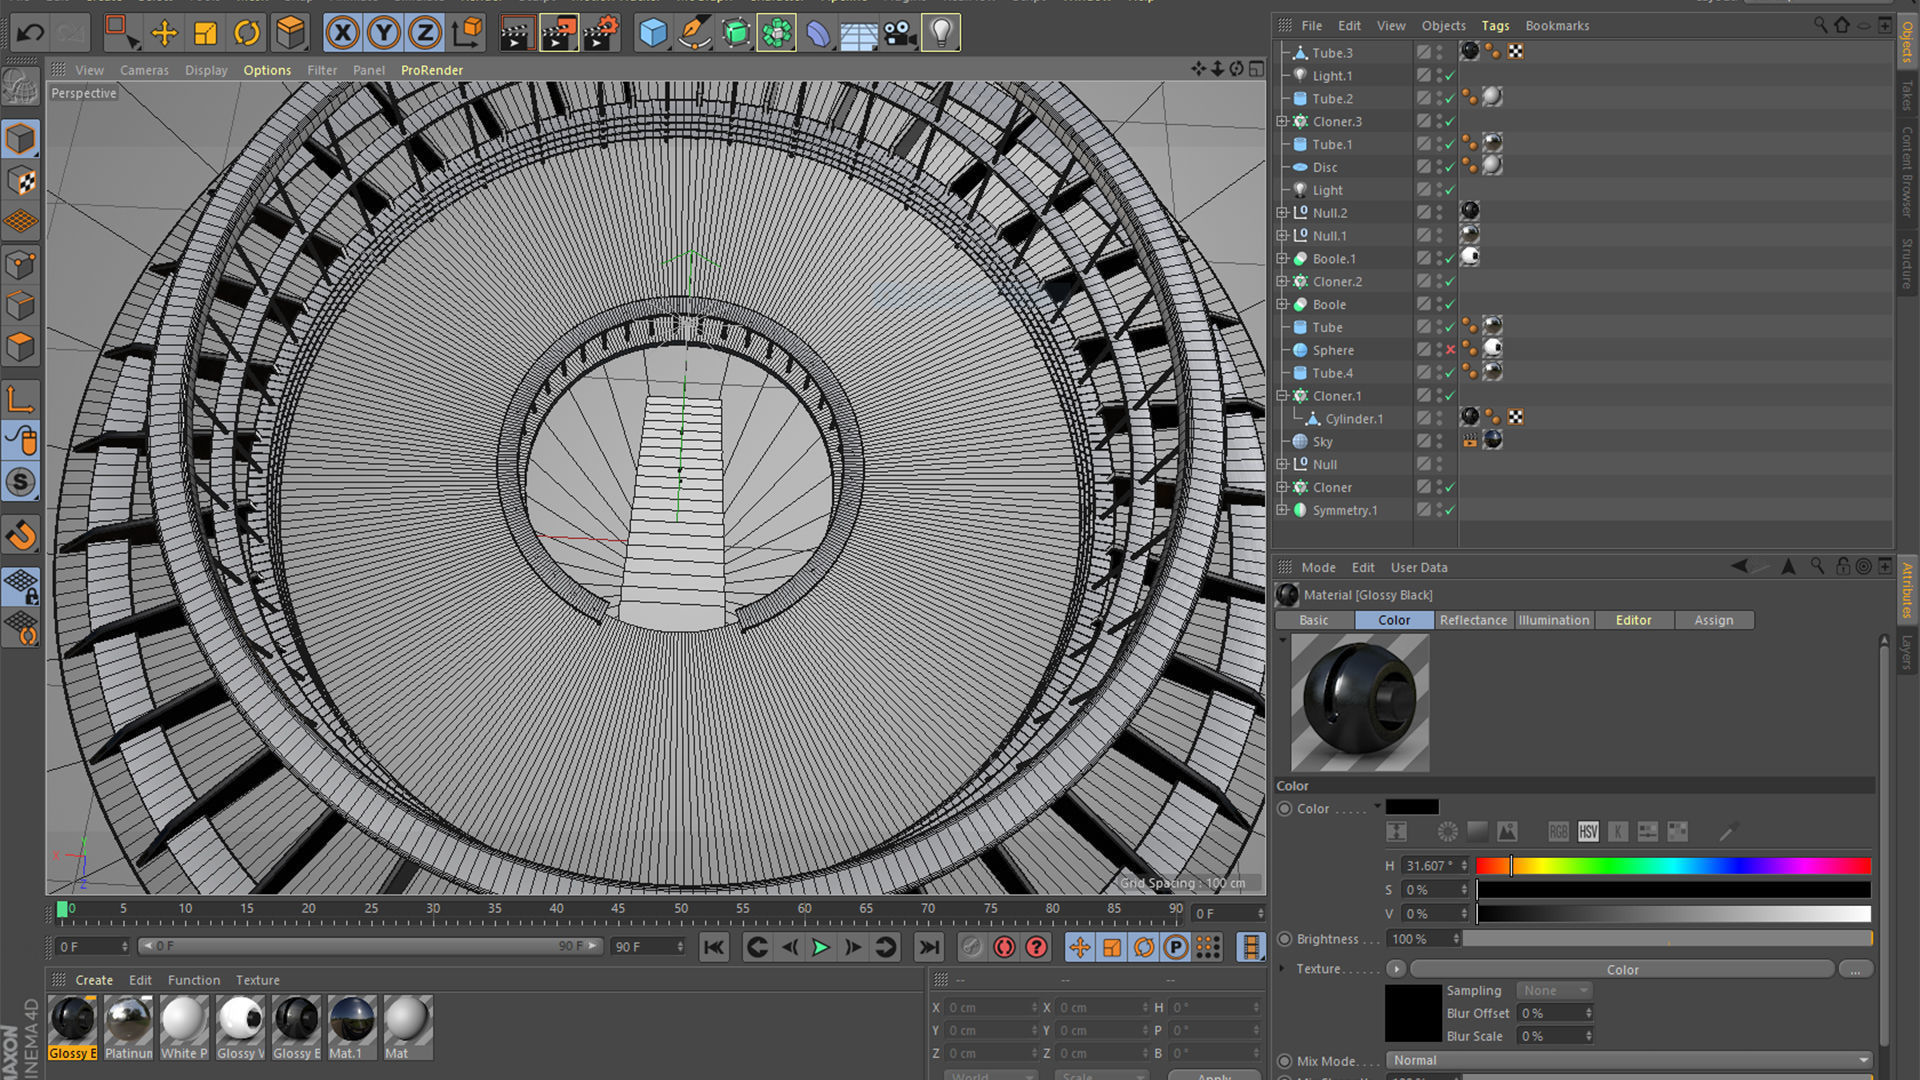Open viewport Cameras menu

[144, 70]
